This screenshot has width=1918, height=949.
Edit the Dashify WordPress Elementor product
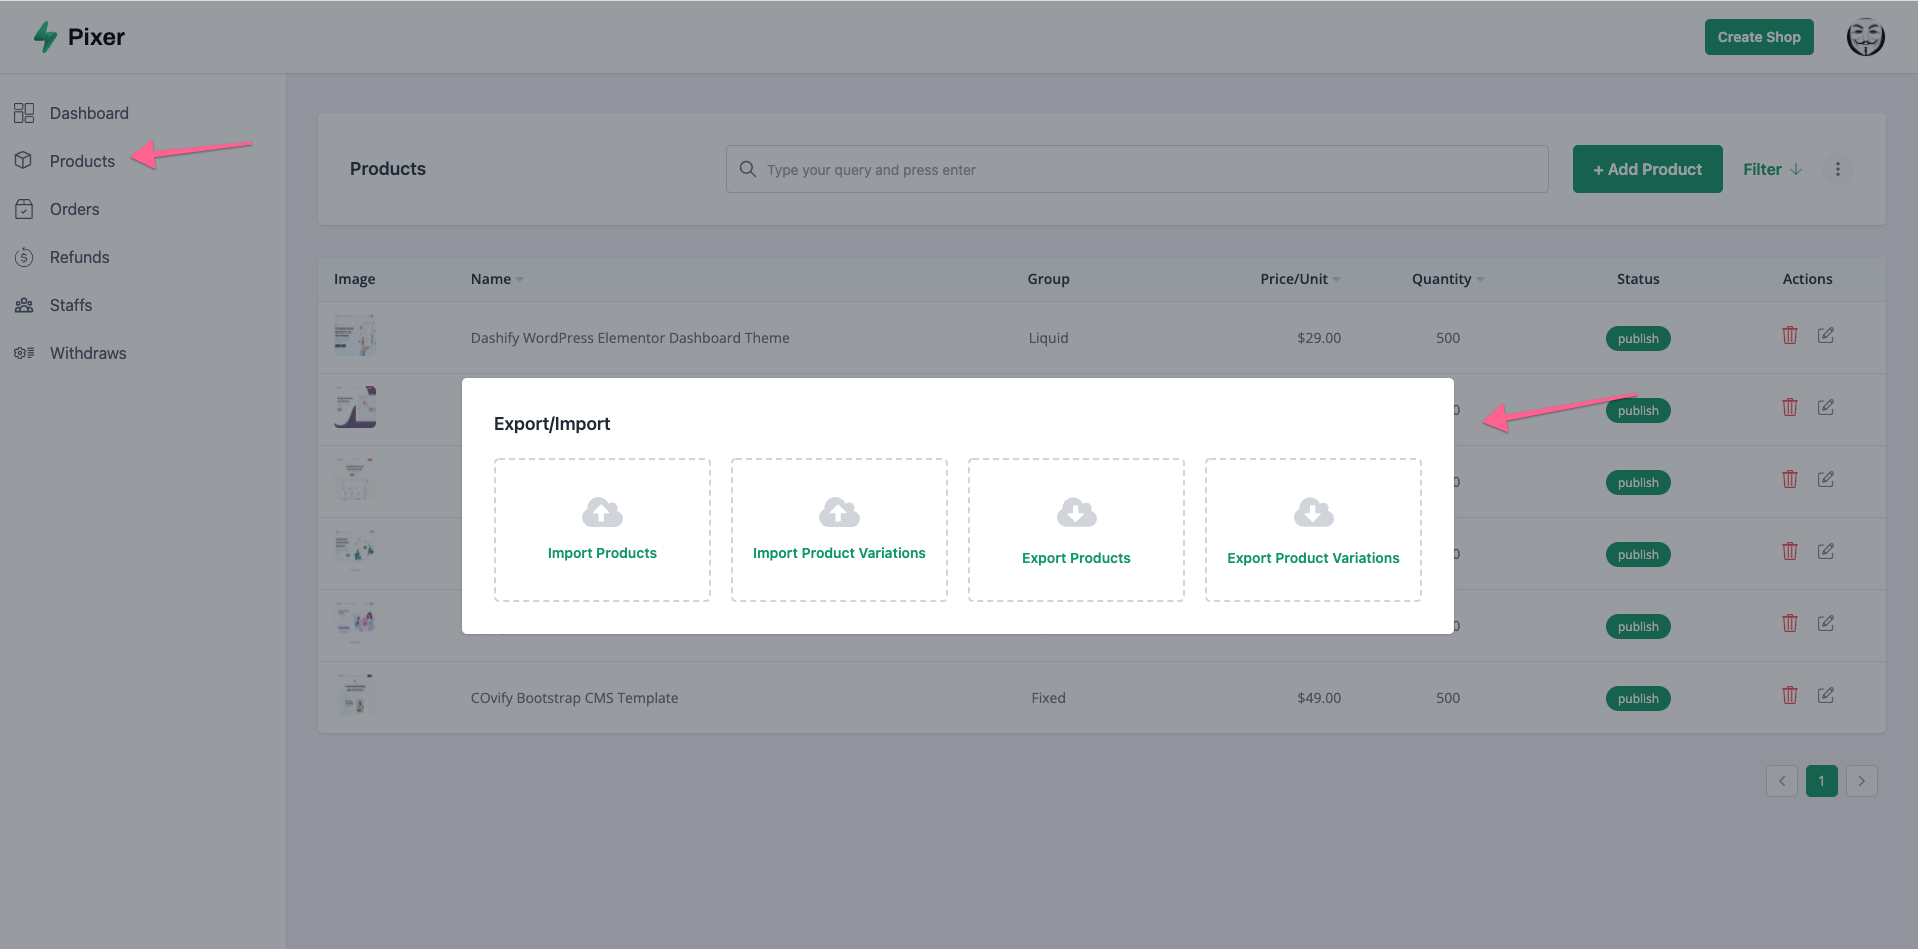tap(1825, 335)
